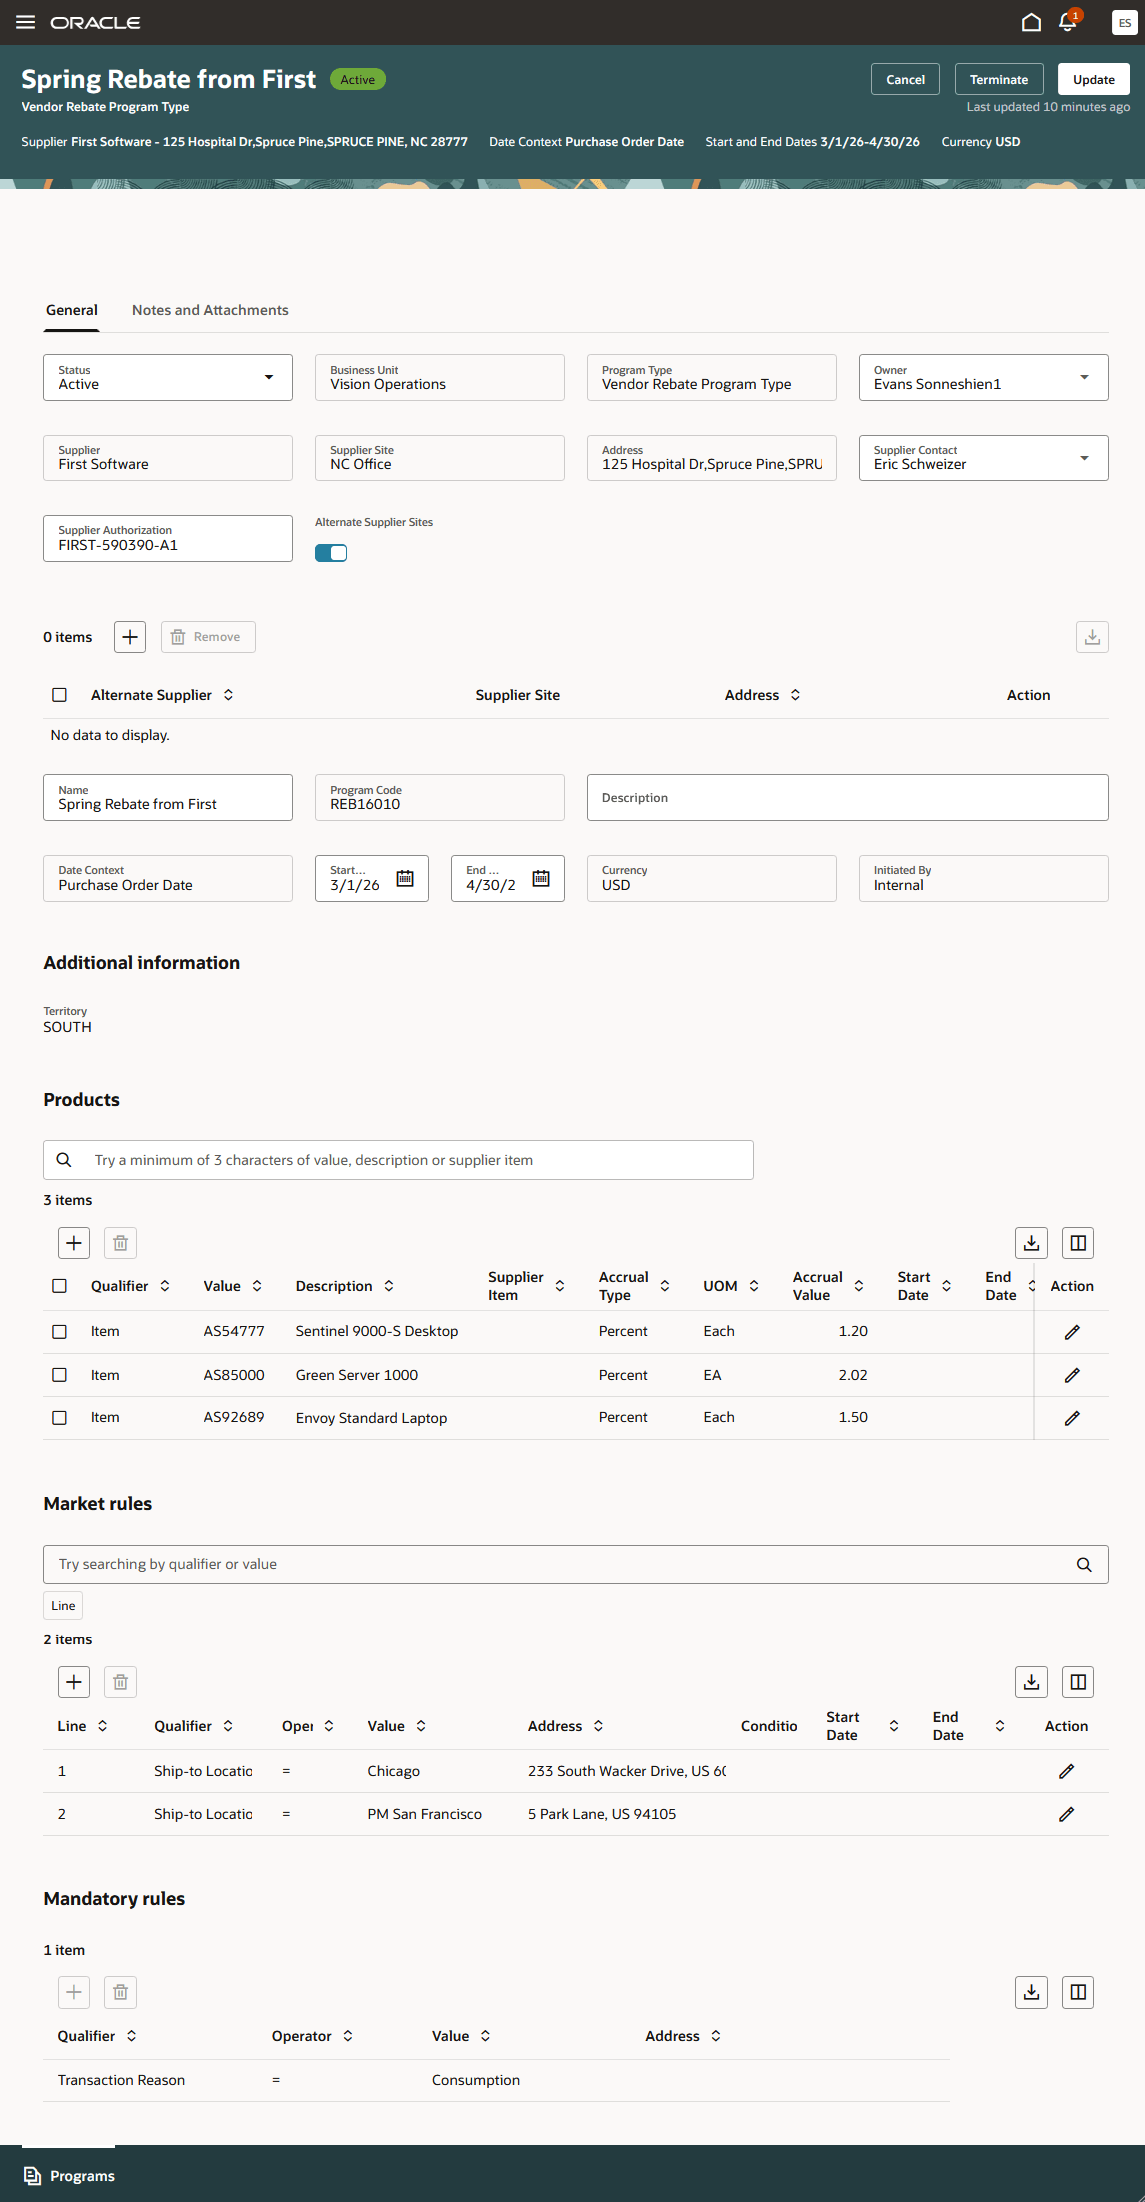1145x2202 pixels.
Task: Open the notifications bell
Action: coord(1067,22)
